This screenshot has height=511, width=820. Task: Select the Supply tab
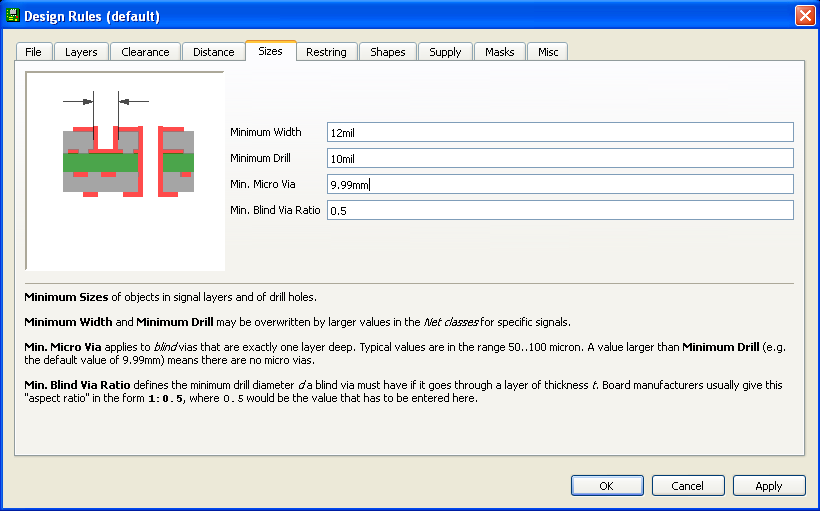pyautogui.click(x=445, y=52)
